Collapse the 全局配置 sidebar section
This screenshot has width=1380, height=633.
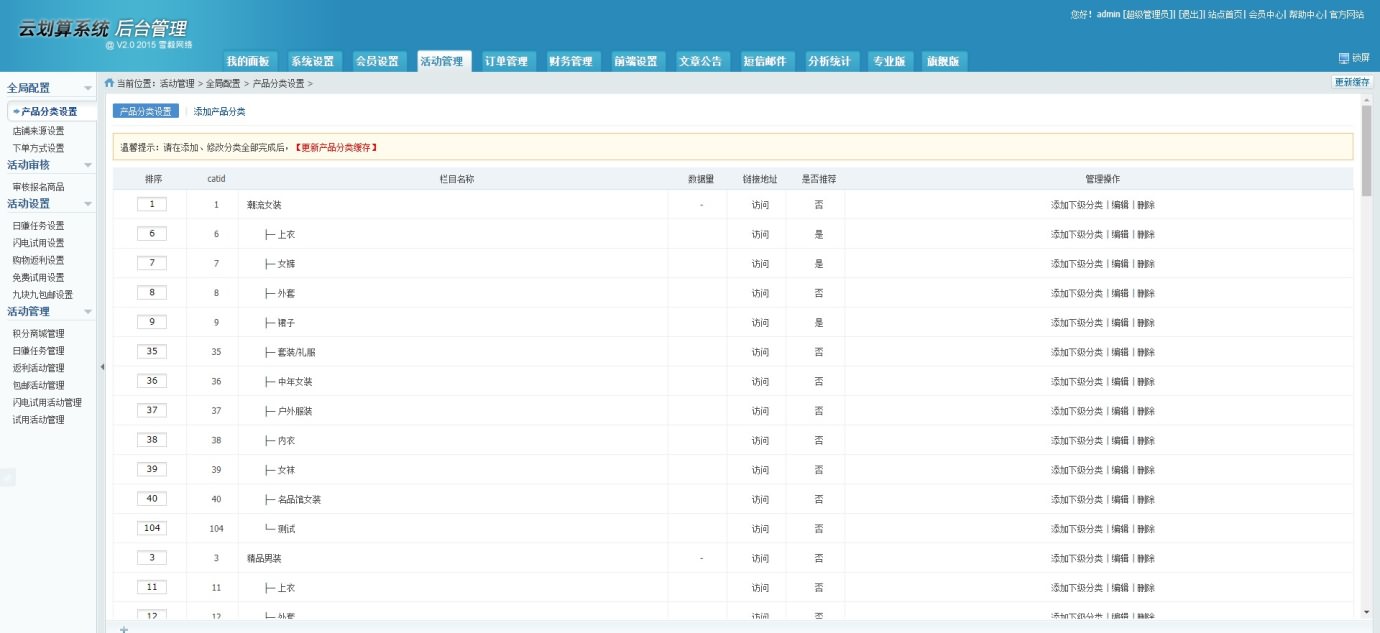(x=88, y=88)
